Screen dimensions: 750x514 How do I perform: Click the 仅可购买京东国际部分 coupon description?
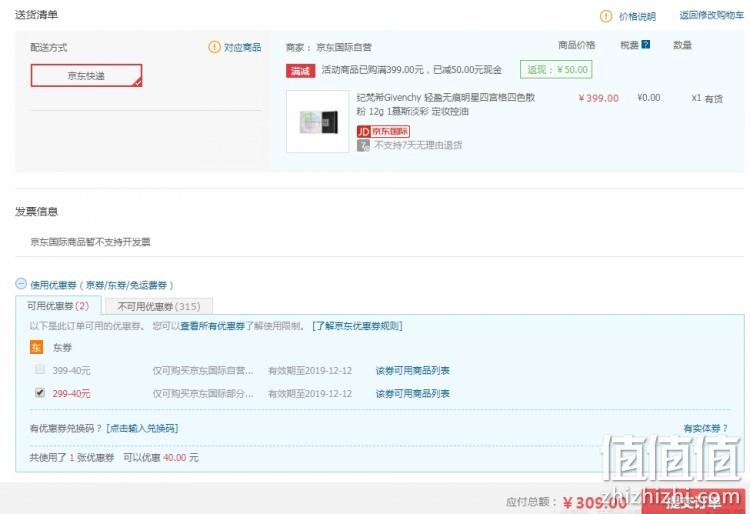tap(203, 394)
